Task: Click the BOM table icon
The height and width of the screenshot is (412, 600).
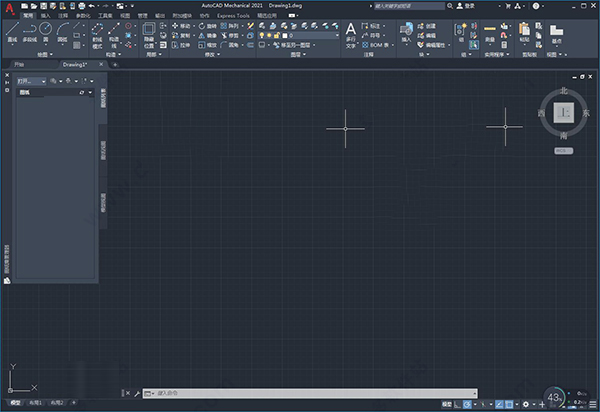Action: (x=365, y=45)
